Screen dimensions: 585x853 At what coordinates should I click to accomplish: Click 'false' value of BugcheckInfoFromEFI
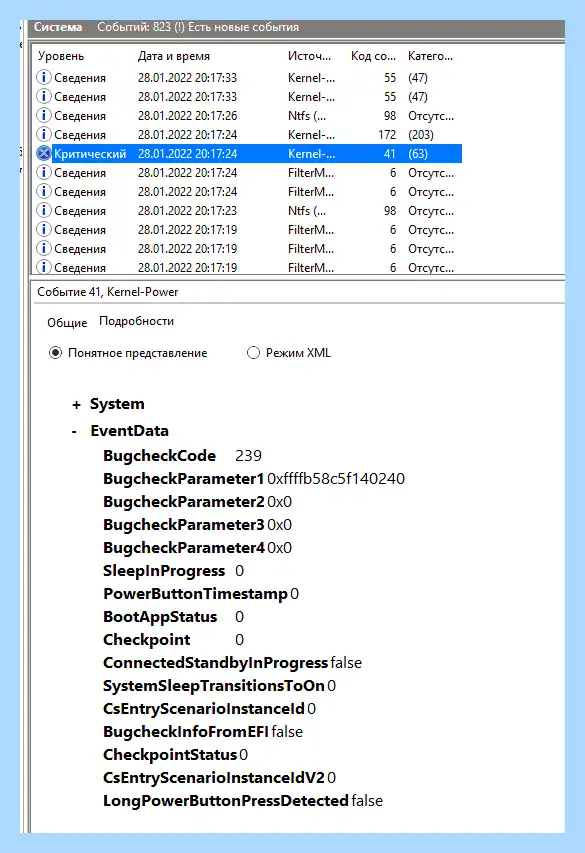tap(287, 732)
